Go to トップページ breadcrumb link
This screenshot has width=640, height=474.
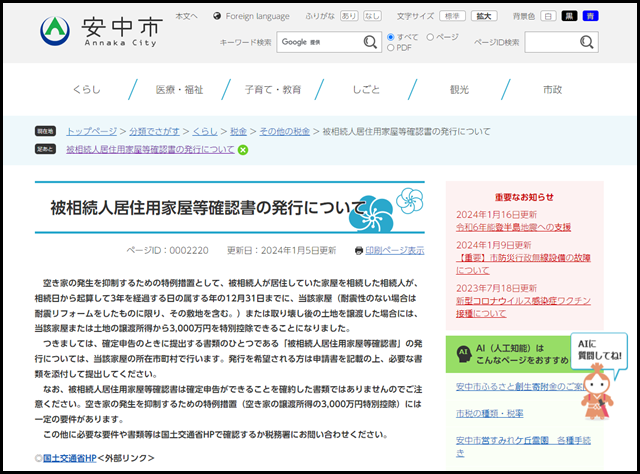click(91, 131)
